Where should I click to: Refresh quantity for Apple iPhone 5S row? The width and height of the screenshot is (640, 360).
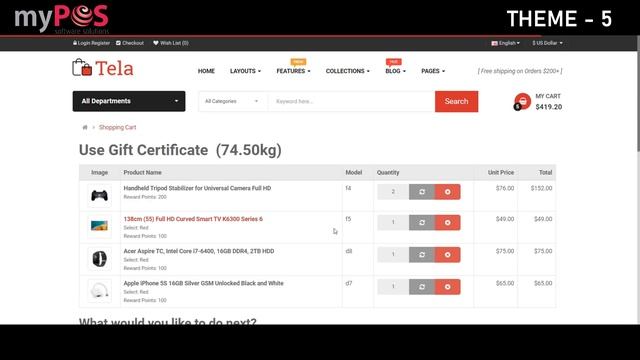tap(422, 287)
